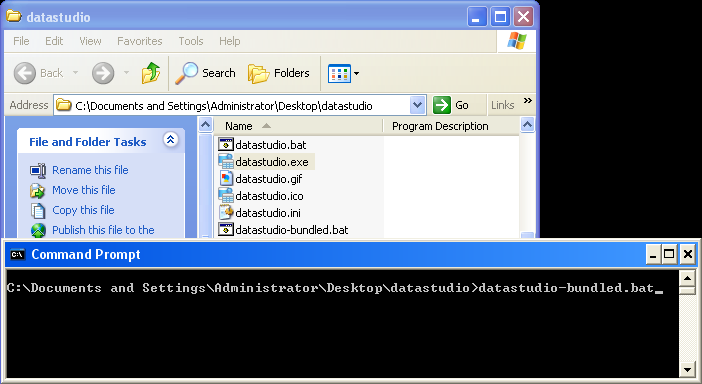702x384 pixels.
Task: Open the Address bar dropdown list
Action: point(417,105)
